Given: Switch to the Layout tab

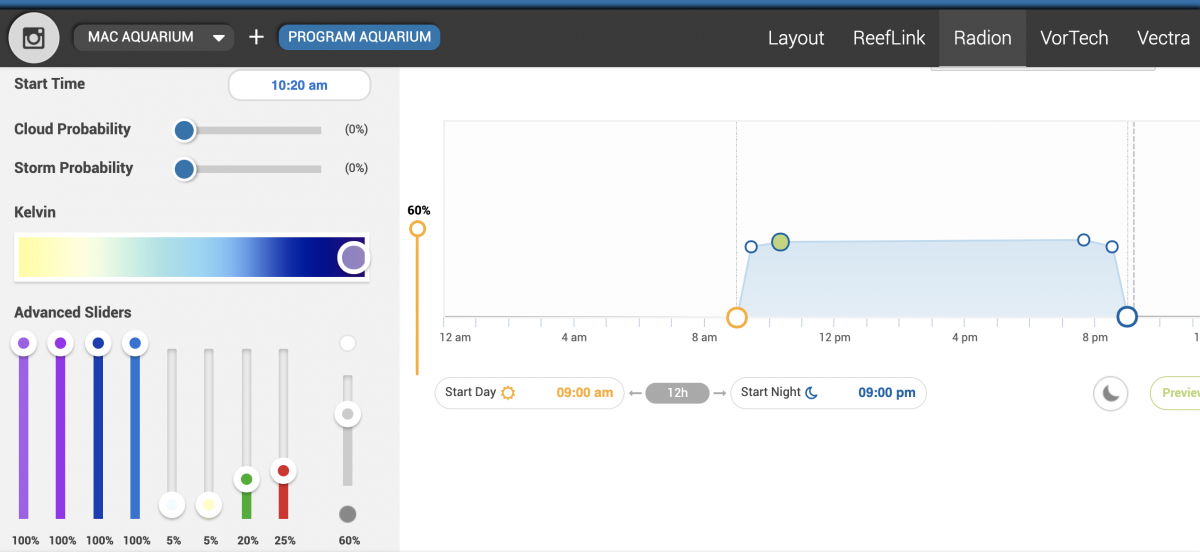Looking at the screenshot, I should click(796, 38).
